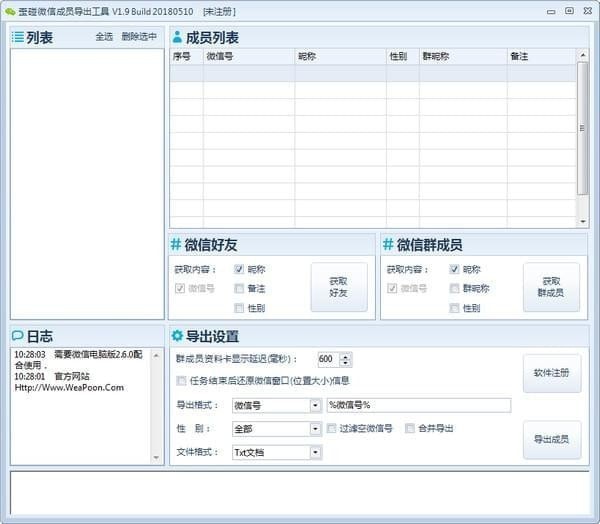Click the member list vertical scrollbar
The image size is (600, 524).
pyautogui.click(x=582, y=130)
